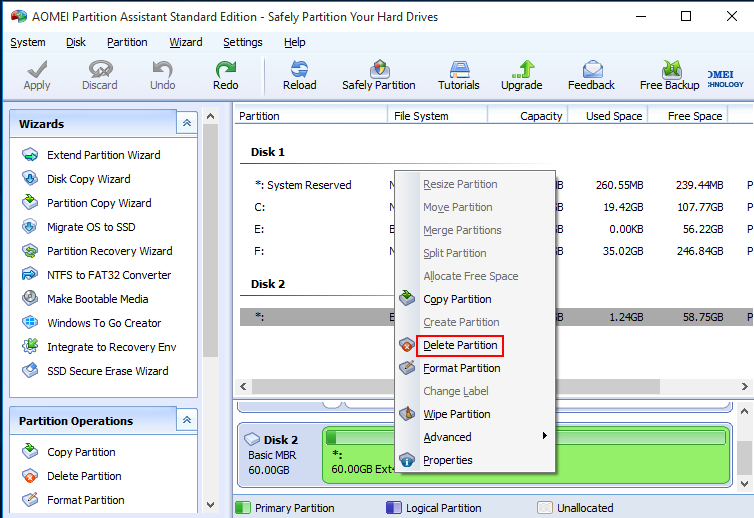This screenshot has height=518, width=754.
Task: Open the Wizard menu
Action: point(186,42)
